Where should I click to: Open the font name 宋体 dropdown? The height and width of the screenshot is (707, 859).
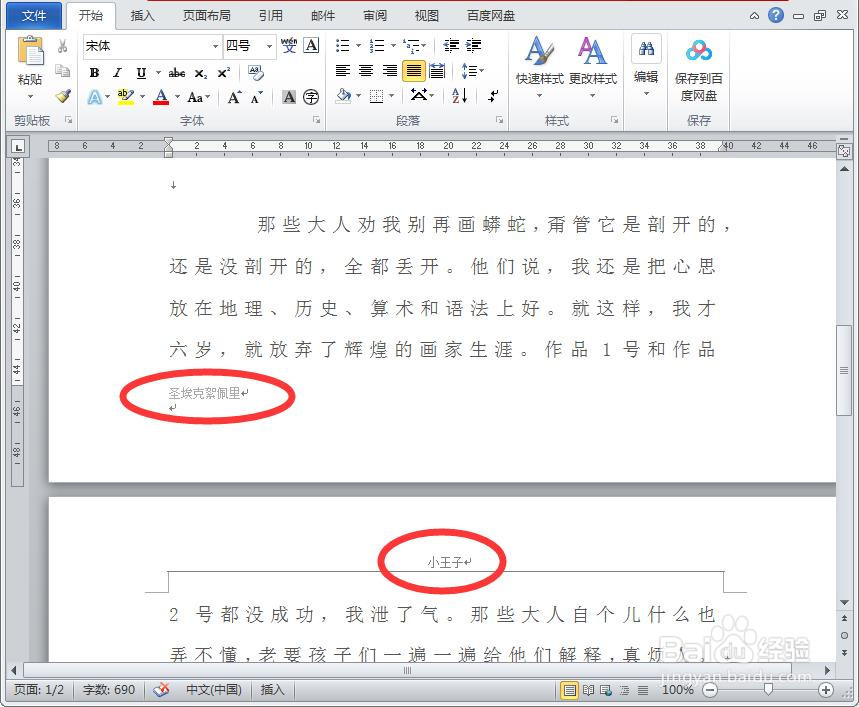tap(215, 46)
